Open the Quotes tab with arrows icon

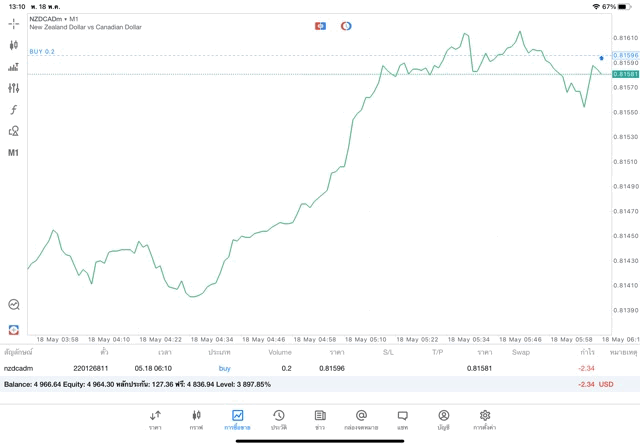tap(155, 419)
